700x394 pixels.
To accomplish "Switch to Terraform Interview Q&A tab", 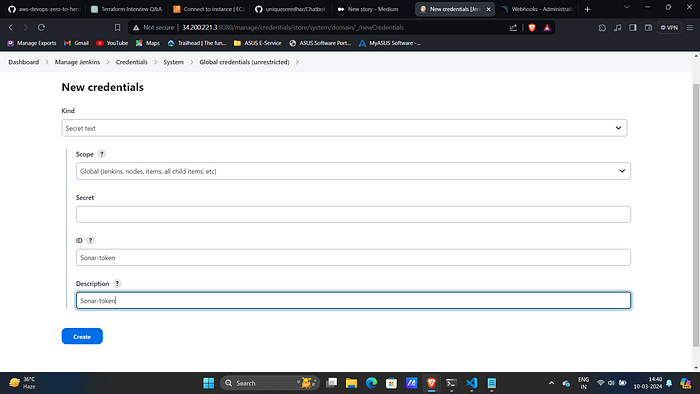I will pos(126,9).
